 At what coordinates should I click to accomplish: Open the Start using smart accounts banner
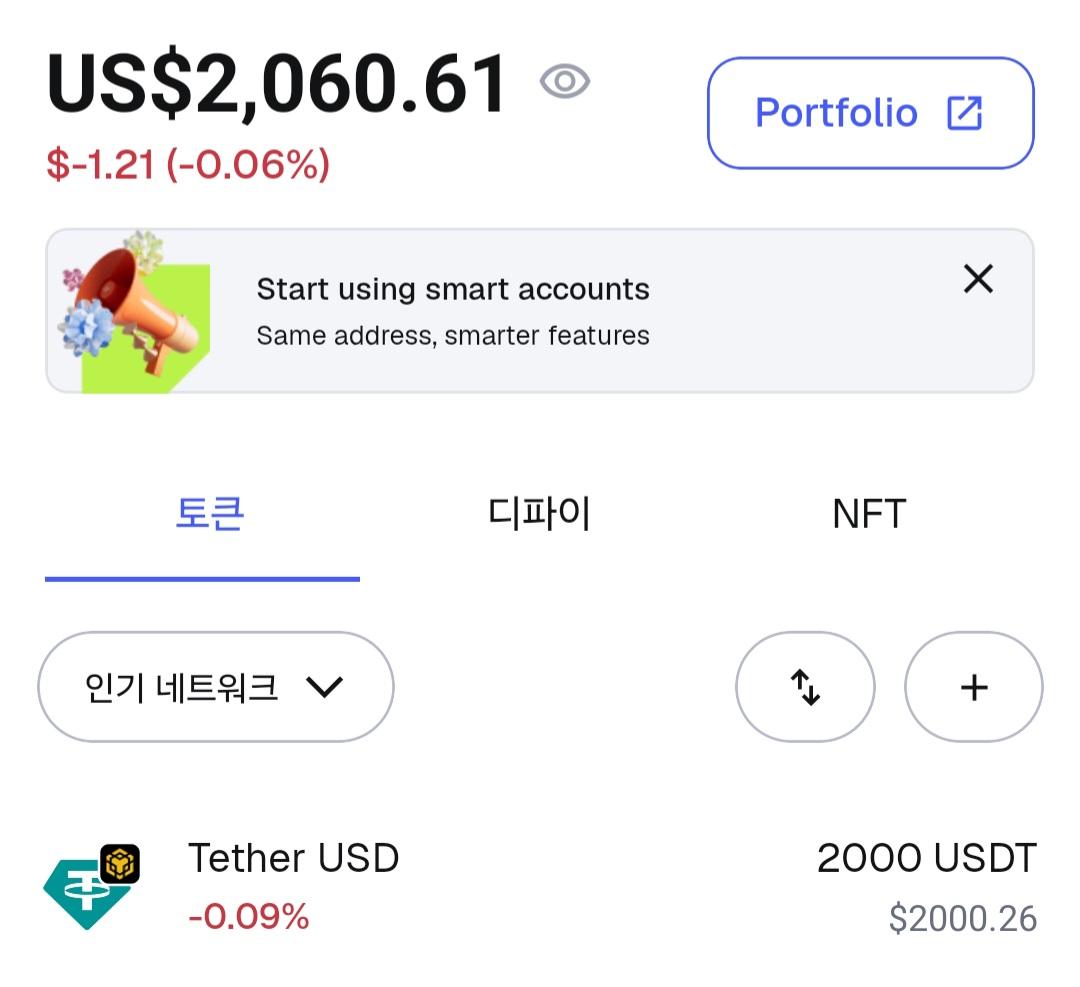[453, 311]
